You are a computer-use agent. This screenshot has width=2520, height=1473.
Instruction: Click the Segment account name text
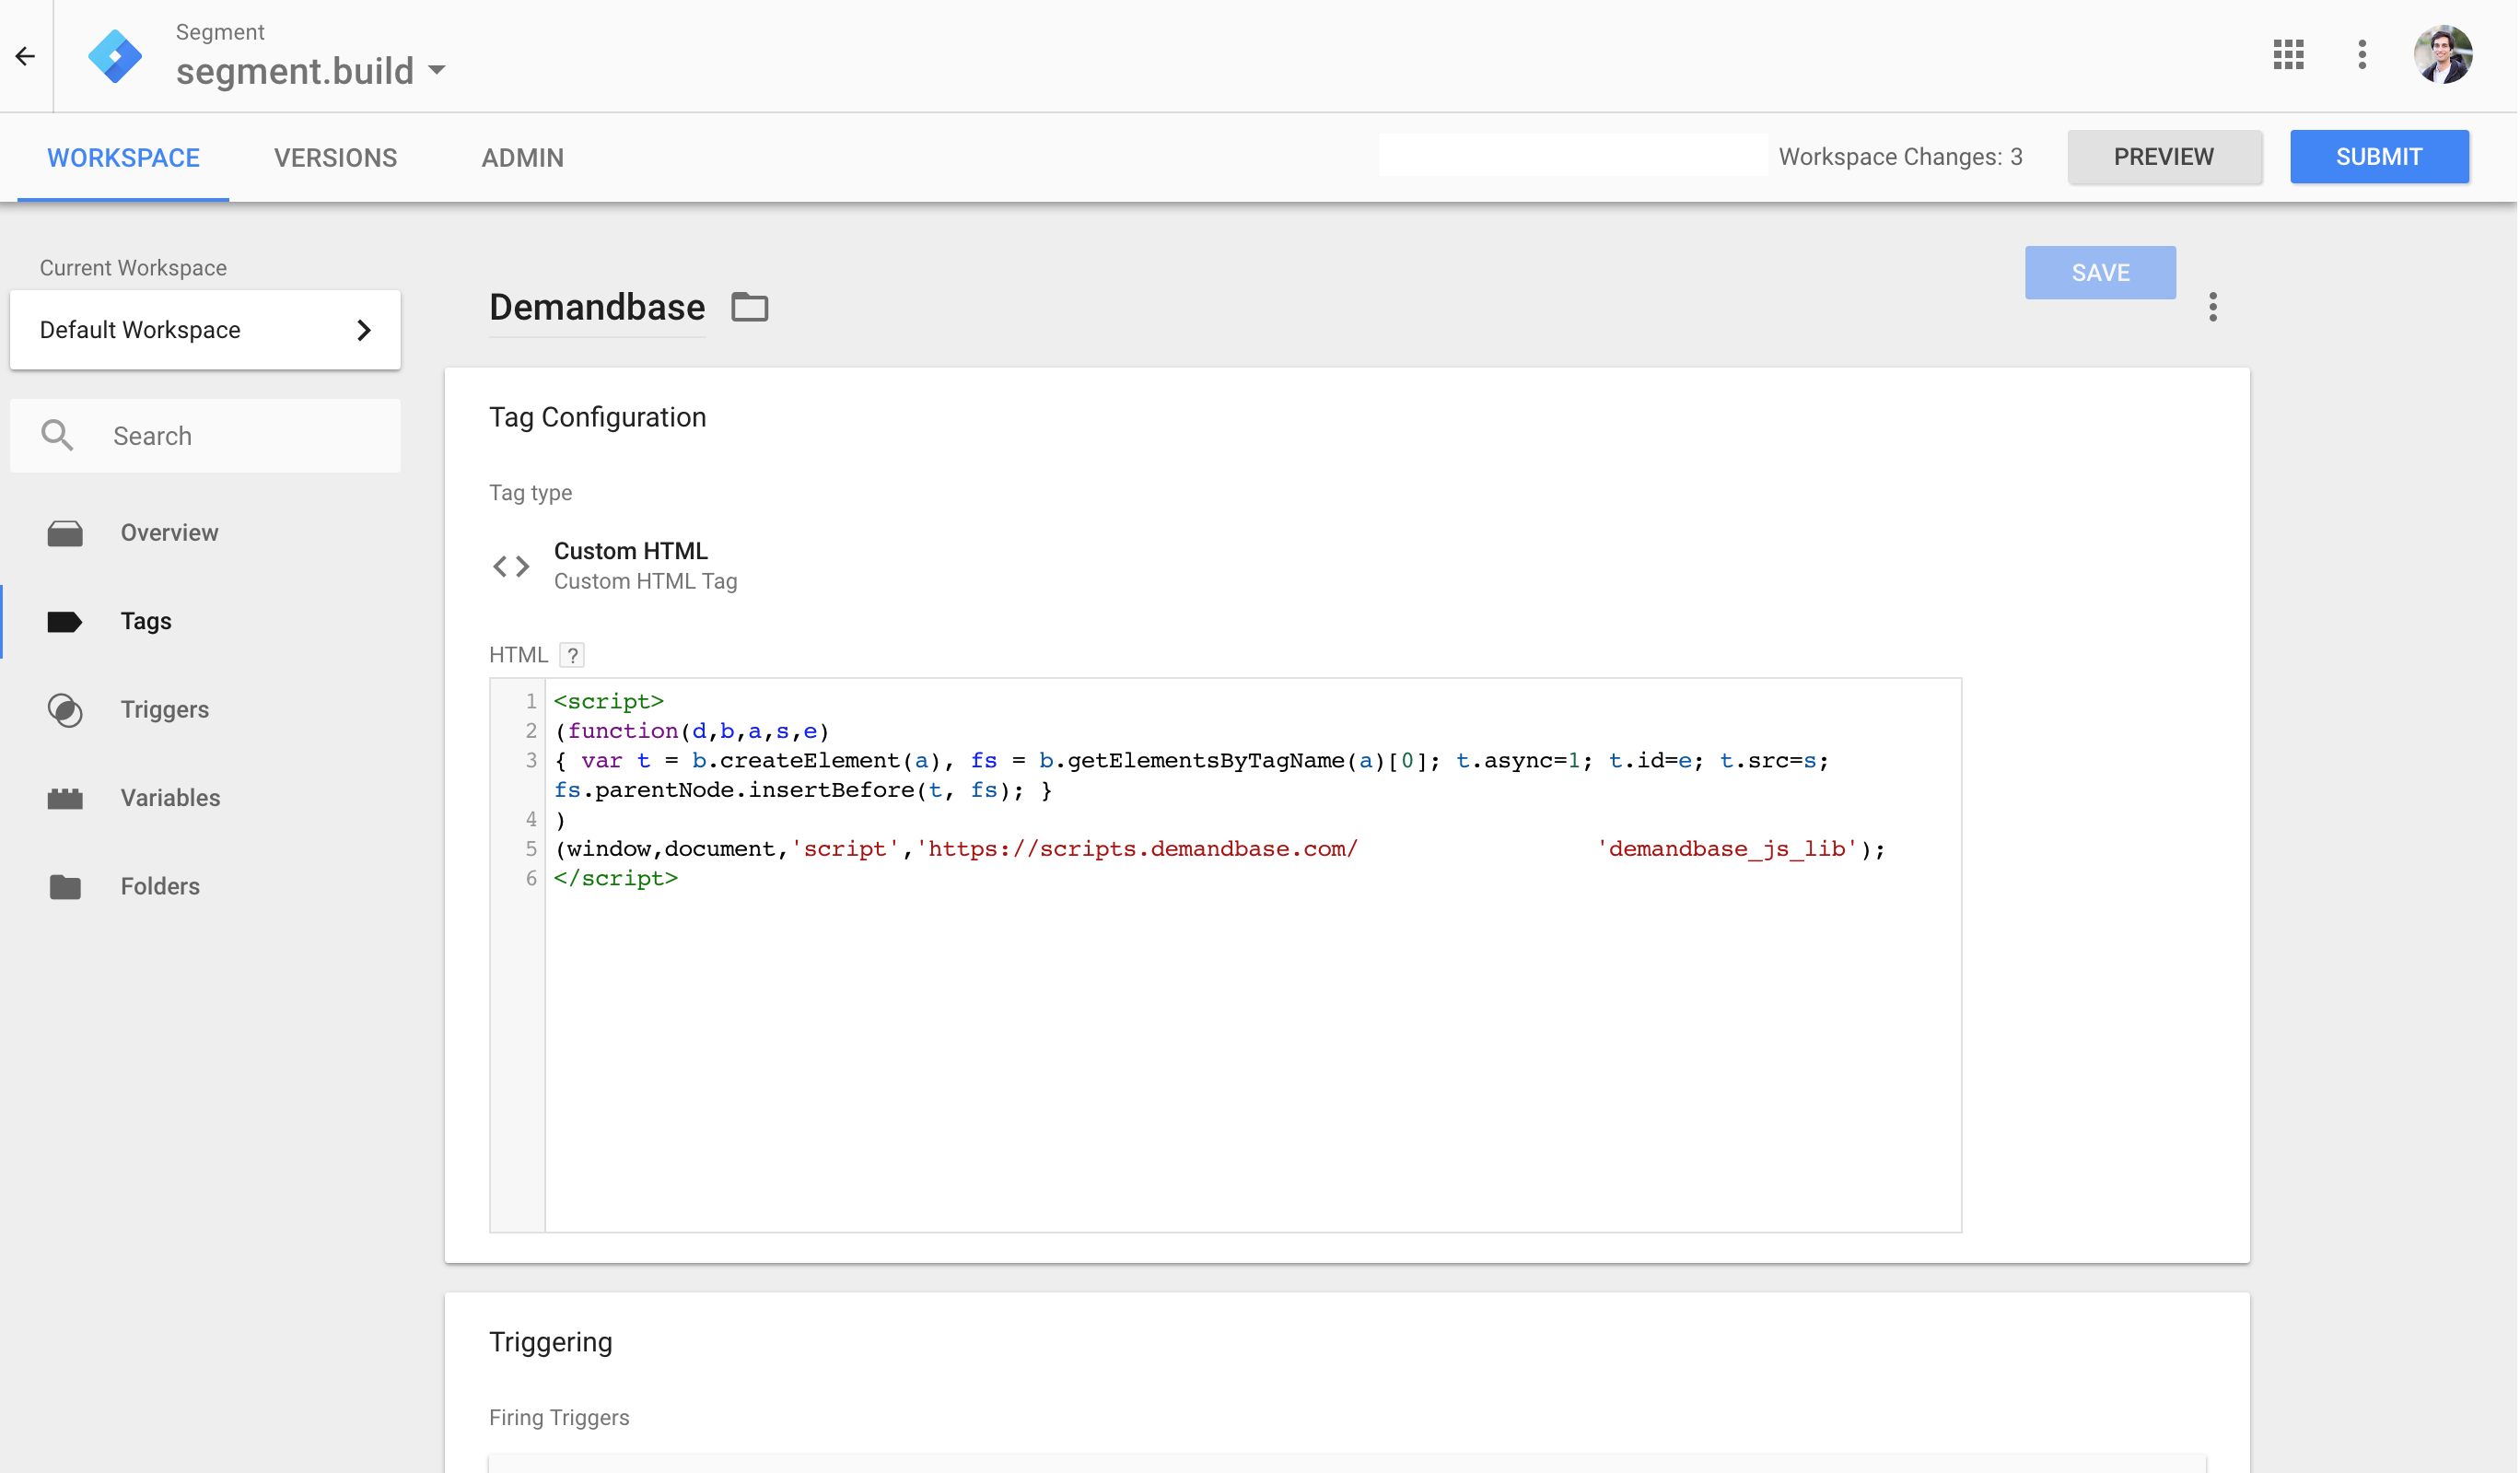tap(220, 32)
